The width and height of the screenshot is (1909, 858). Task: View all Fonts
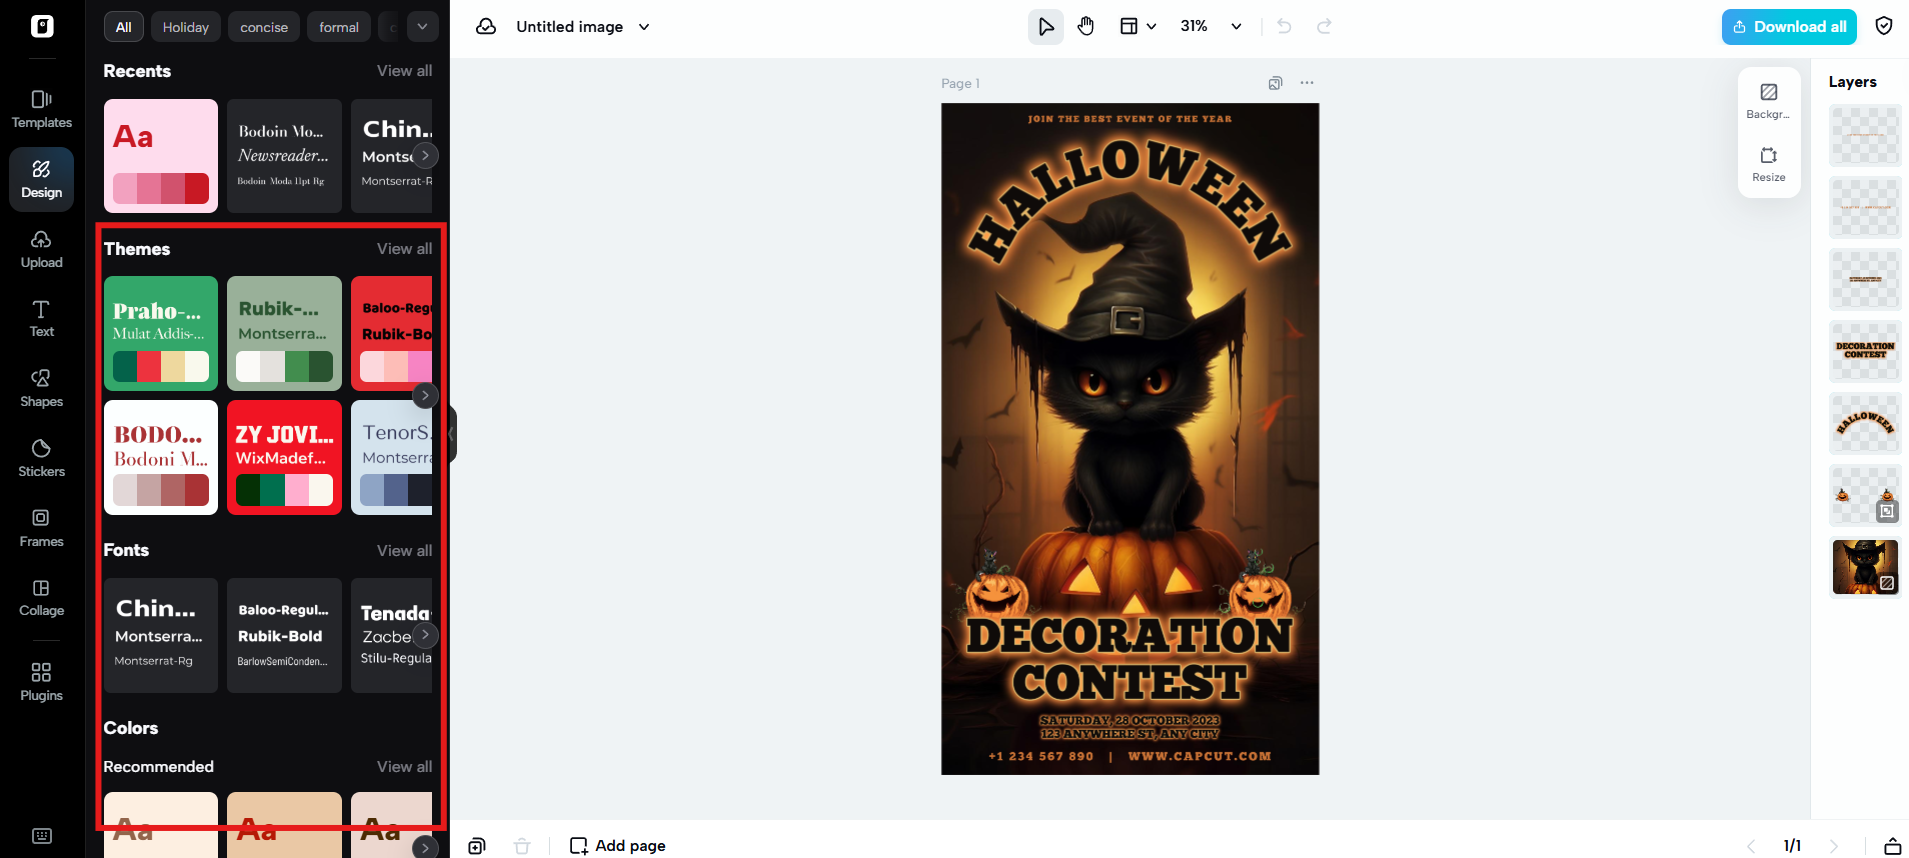coord(404,551)
